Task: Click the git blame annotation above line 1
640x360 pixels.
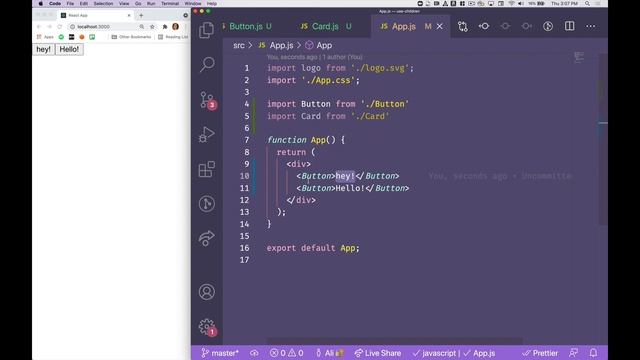Action: (x=314, y=57)
